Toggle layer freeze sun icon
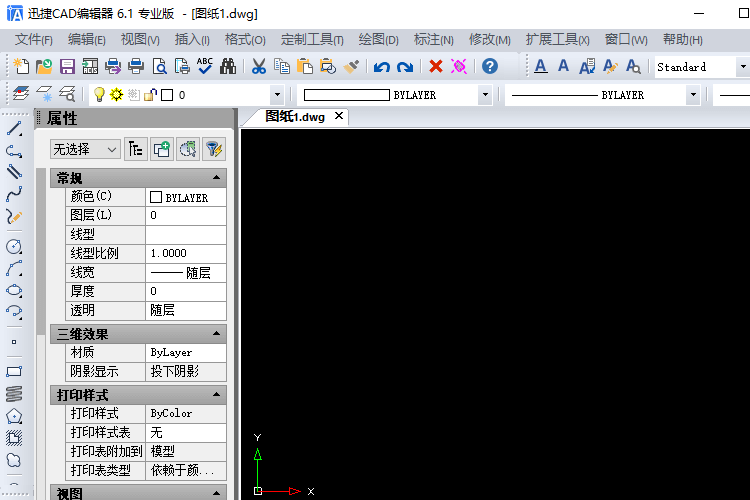750x500 pixels. (x=116, y=94)
